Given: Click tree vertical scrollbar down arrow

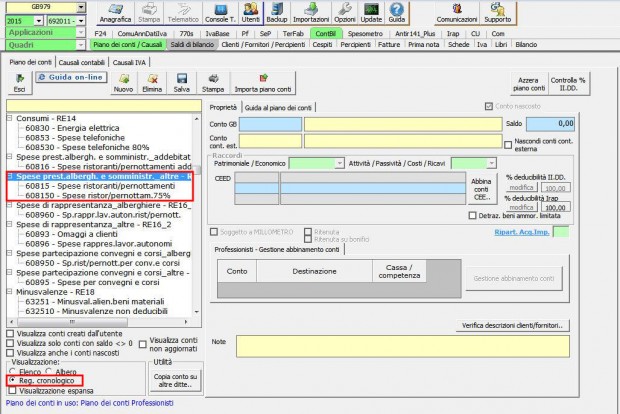Looking at the screenshot, I should tap(197, 312).
